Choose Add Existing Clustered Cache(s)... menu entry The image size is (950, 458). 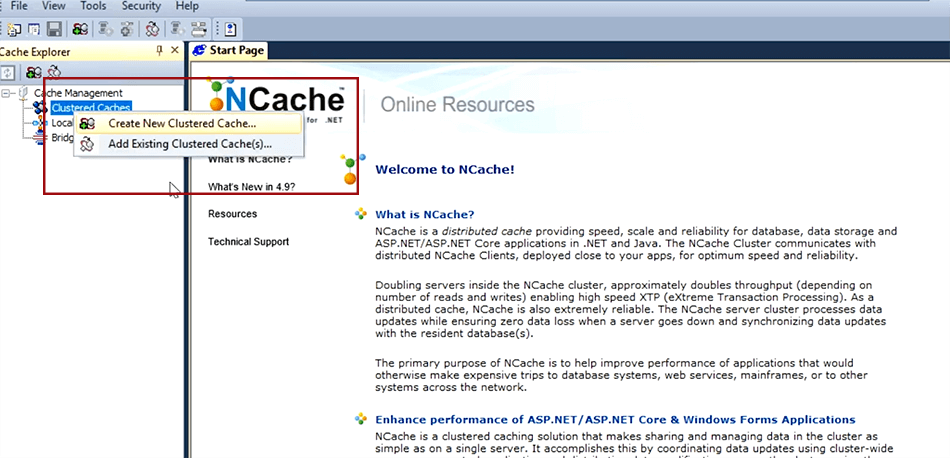[188, 144]
